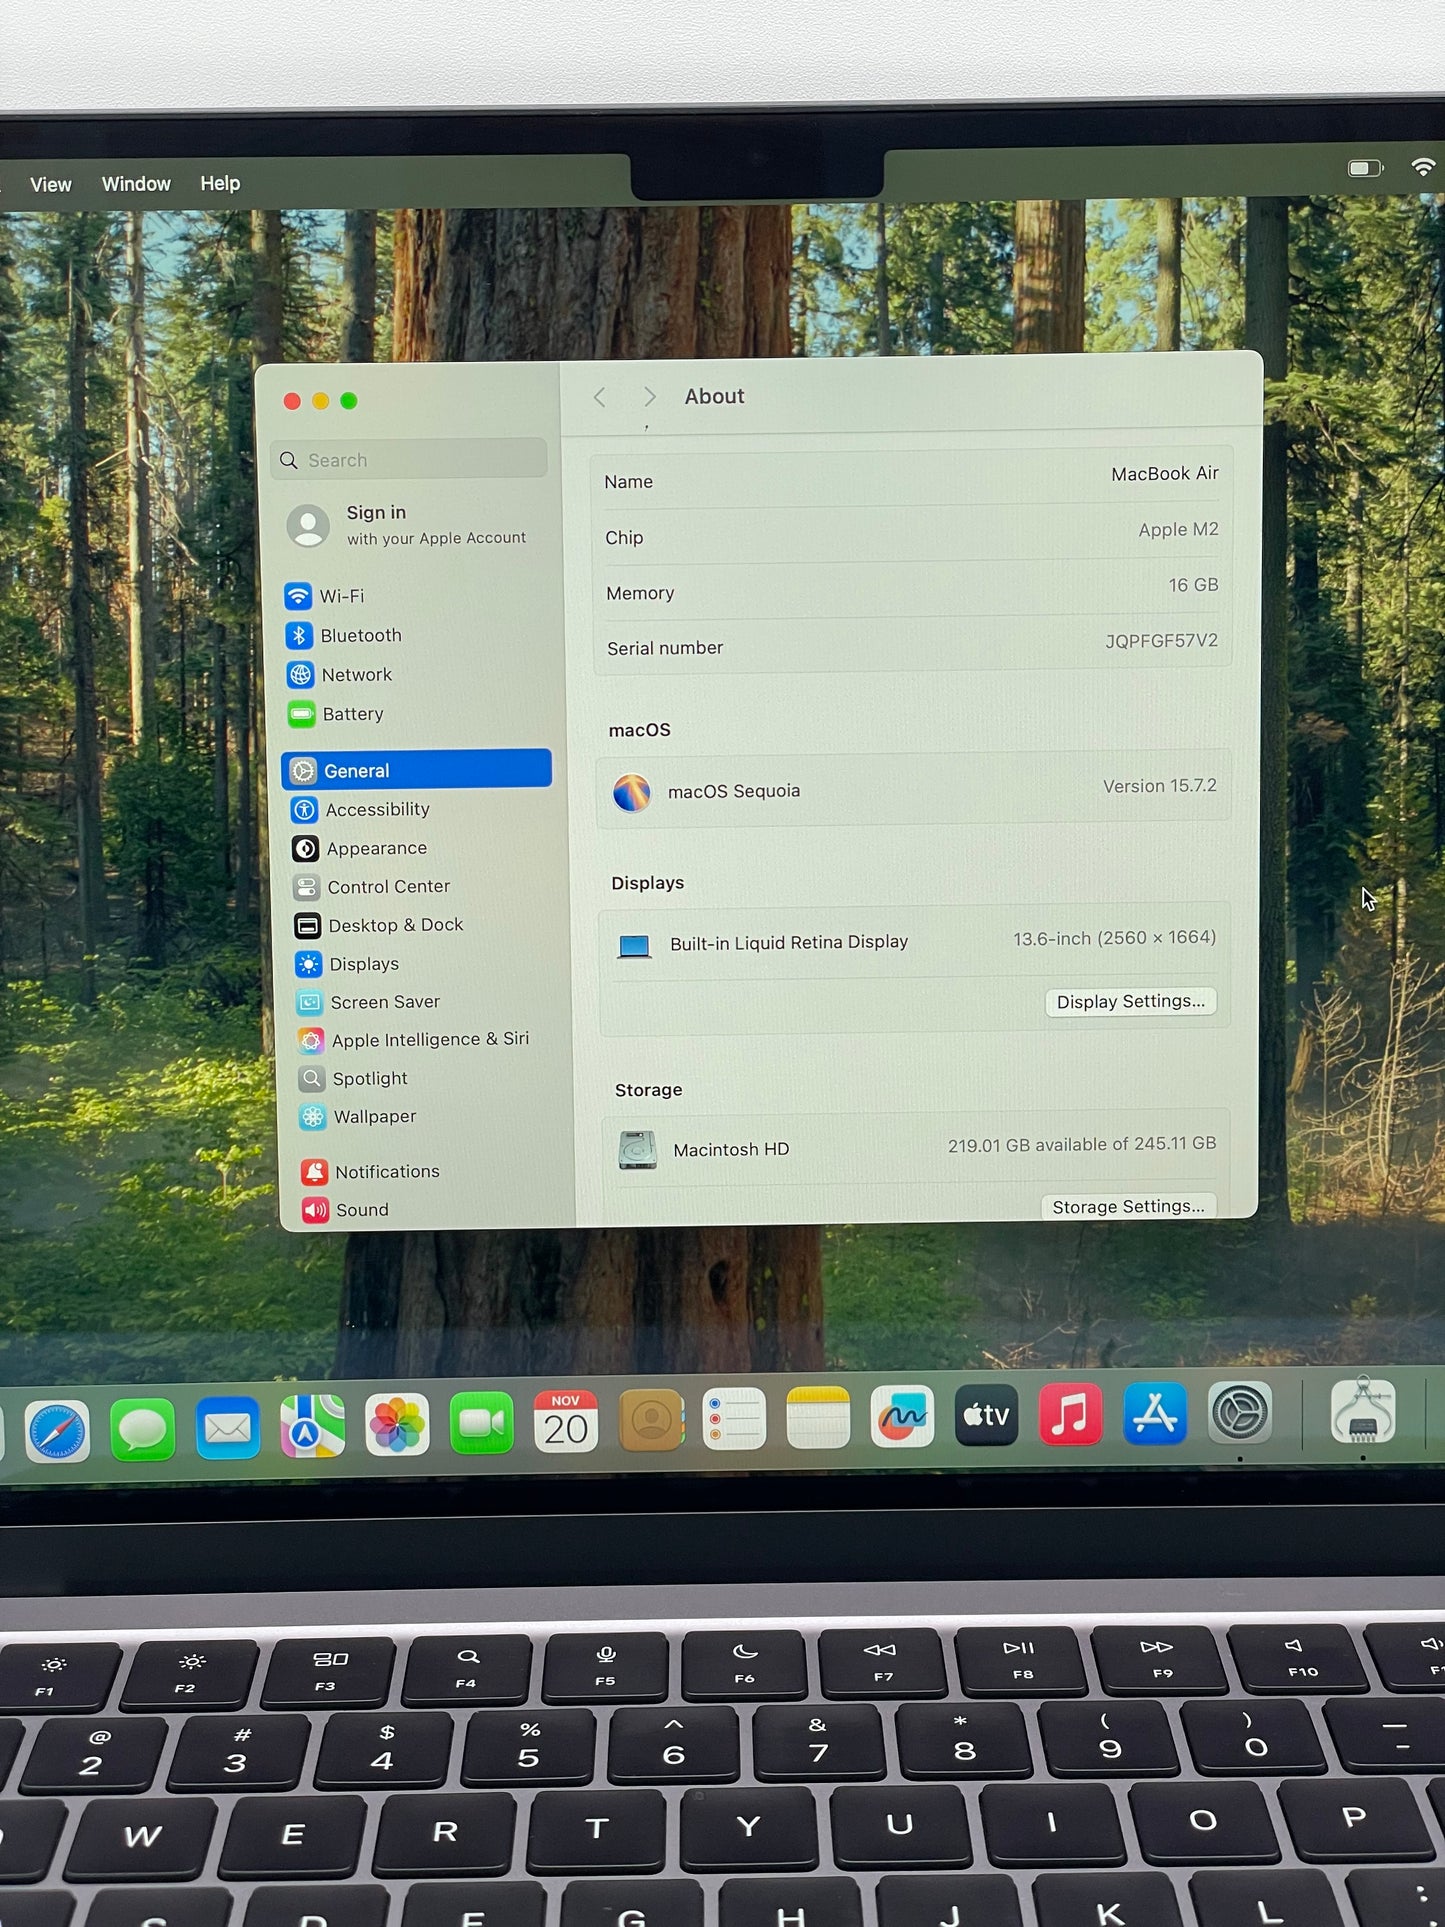Click the Search field in Settings

409,460
